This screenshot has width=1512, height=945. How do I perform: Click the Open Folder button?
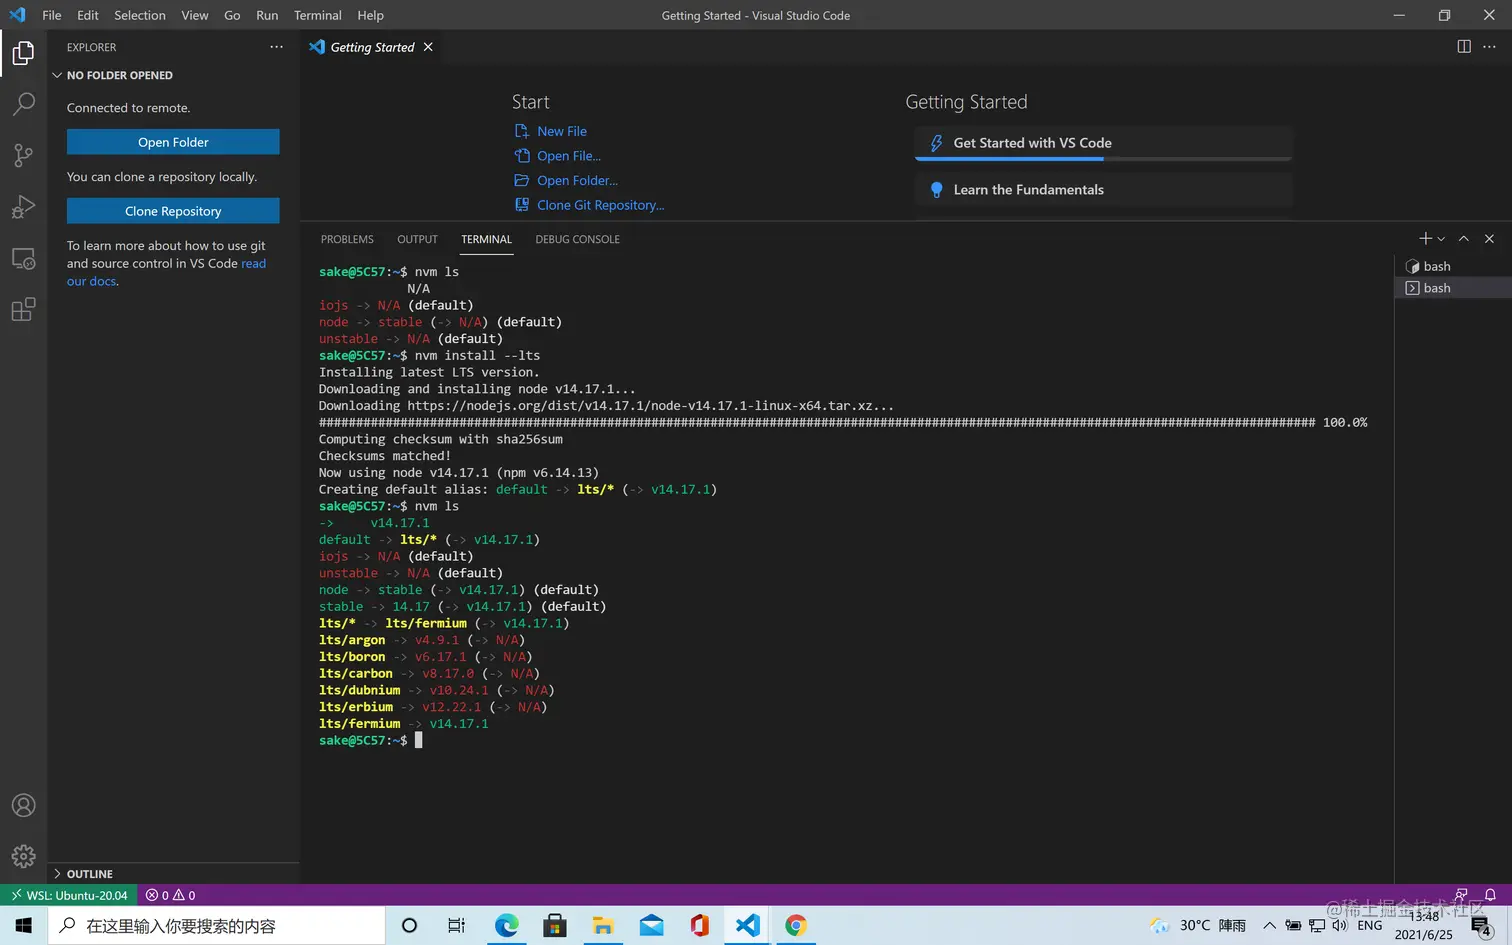pyautogui.click(x=173, y=142)
